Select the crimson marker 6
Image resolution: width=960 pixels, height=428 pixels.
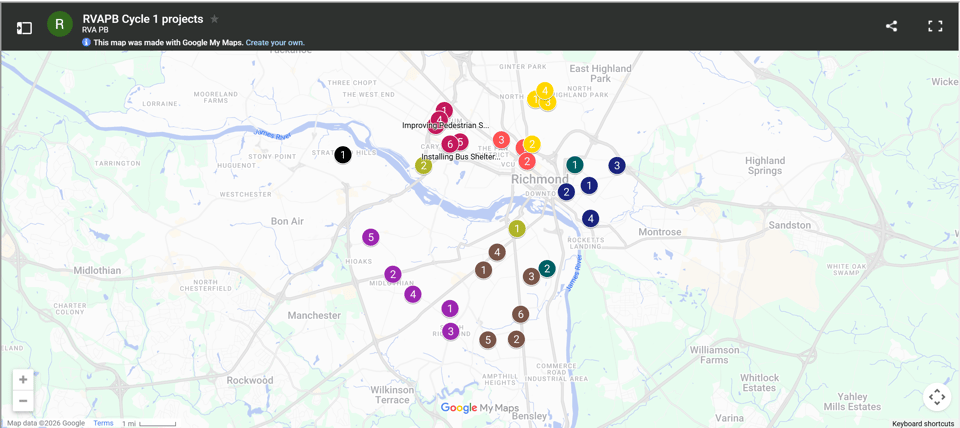tap(450, 145)
